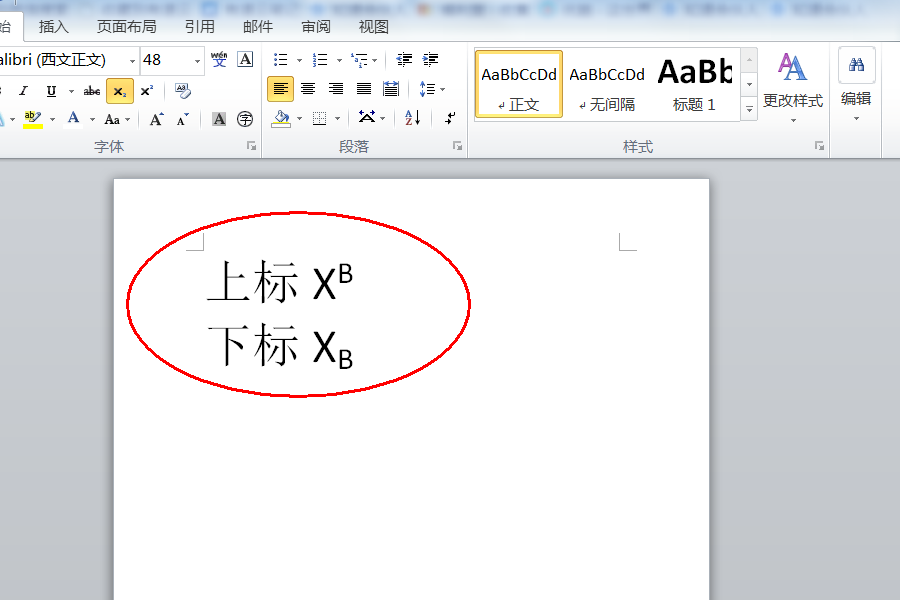The image size is (900, 600).
Task: Open the font color picker arrow
Action: coord(92,118)
